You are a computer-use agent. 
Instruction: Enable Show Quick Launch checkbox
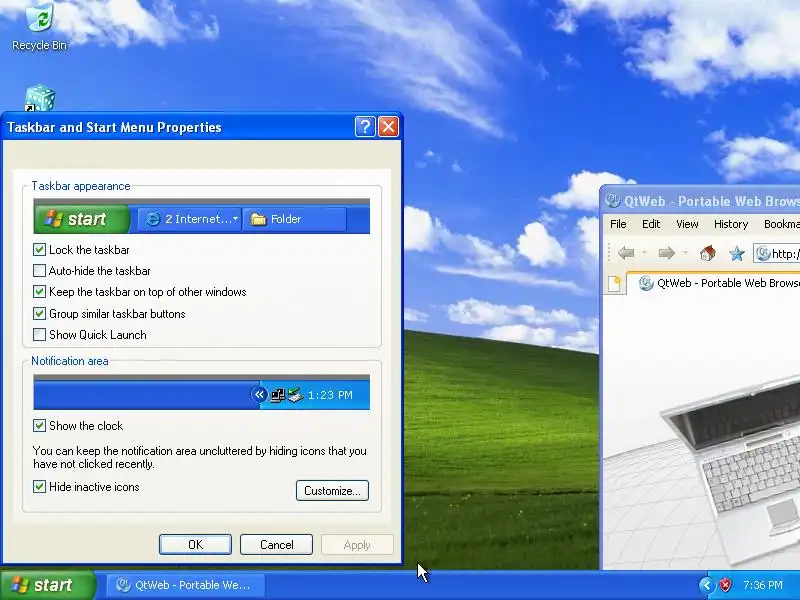click(39, 335)
